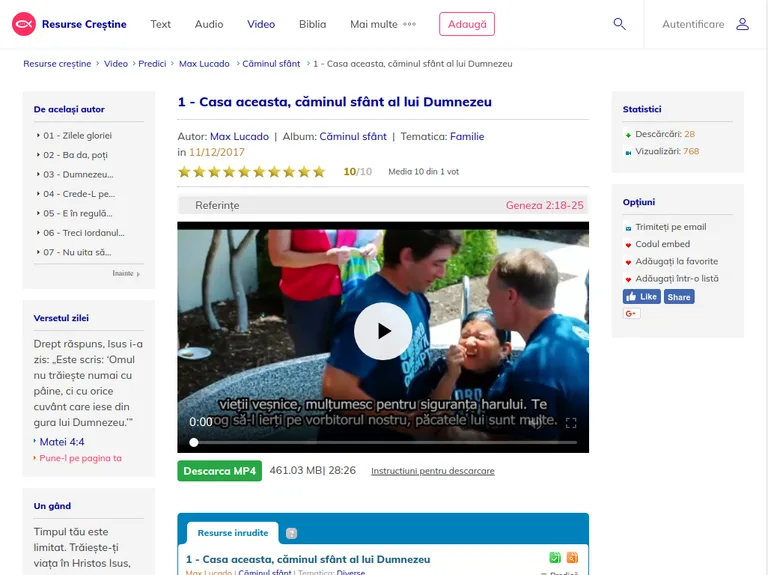Open '04 - Crede-L pe...' in sidebar
The width and height of the screenshot is (768, 575).
pyautogui.click(x=79, y=194)
